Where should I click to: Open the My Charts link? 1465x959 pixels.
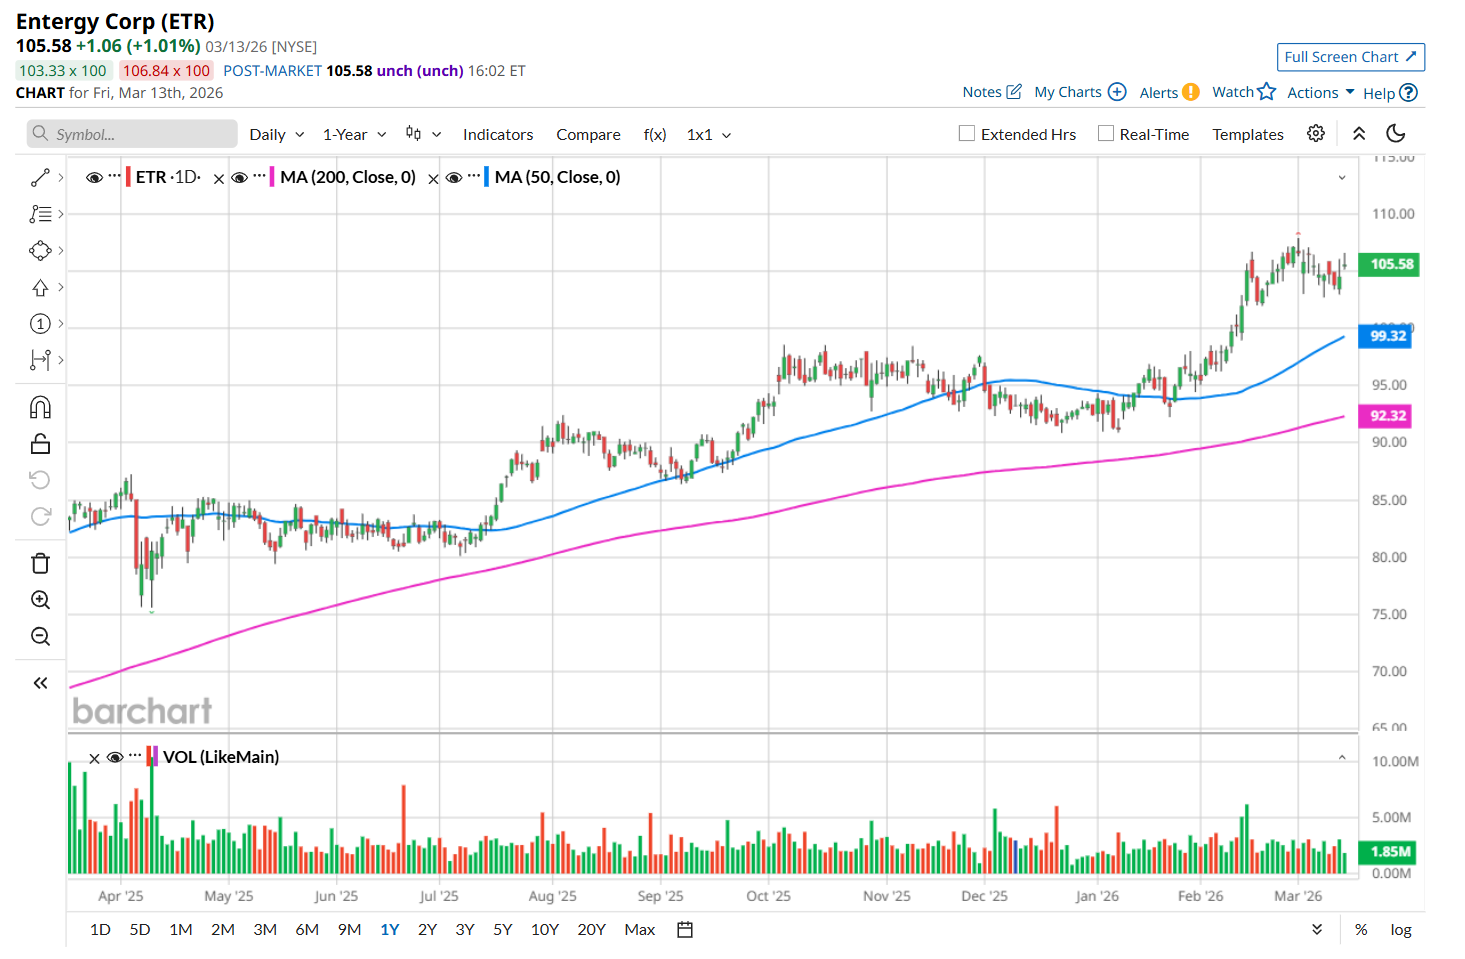coord(1080,92)
